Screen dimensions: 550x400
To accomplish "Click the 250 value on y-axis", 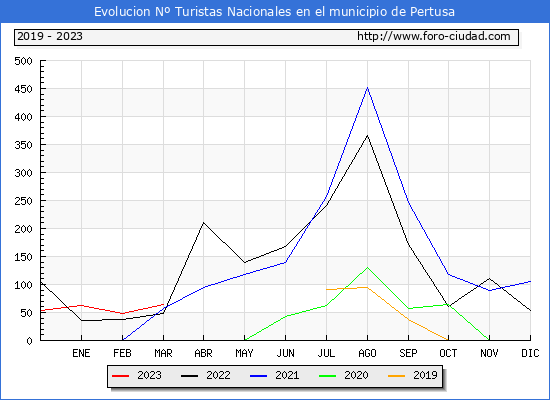I will 24,201.
